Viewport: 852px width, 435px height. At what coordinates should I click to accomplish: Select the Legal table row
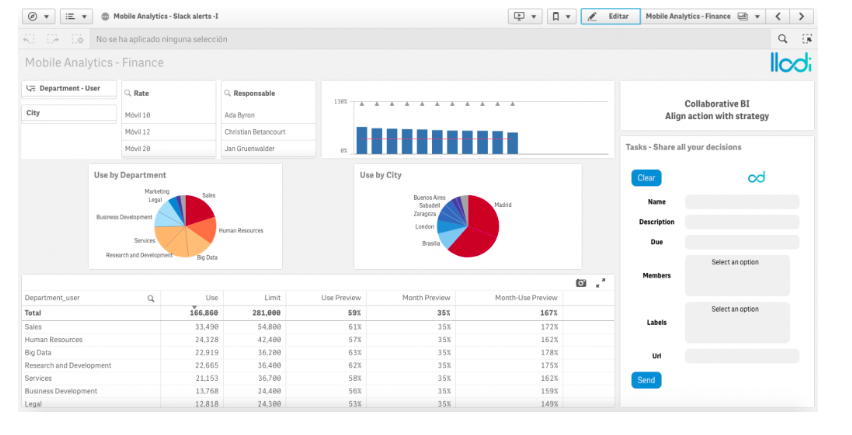tap(318, 404)
